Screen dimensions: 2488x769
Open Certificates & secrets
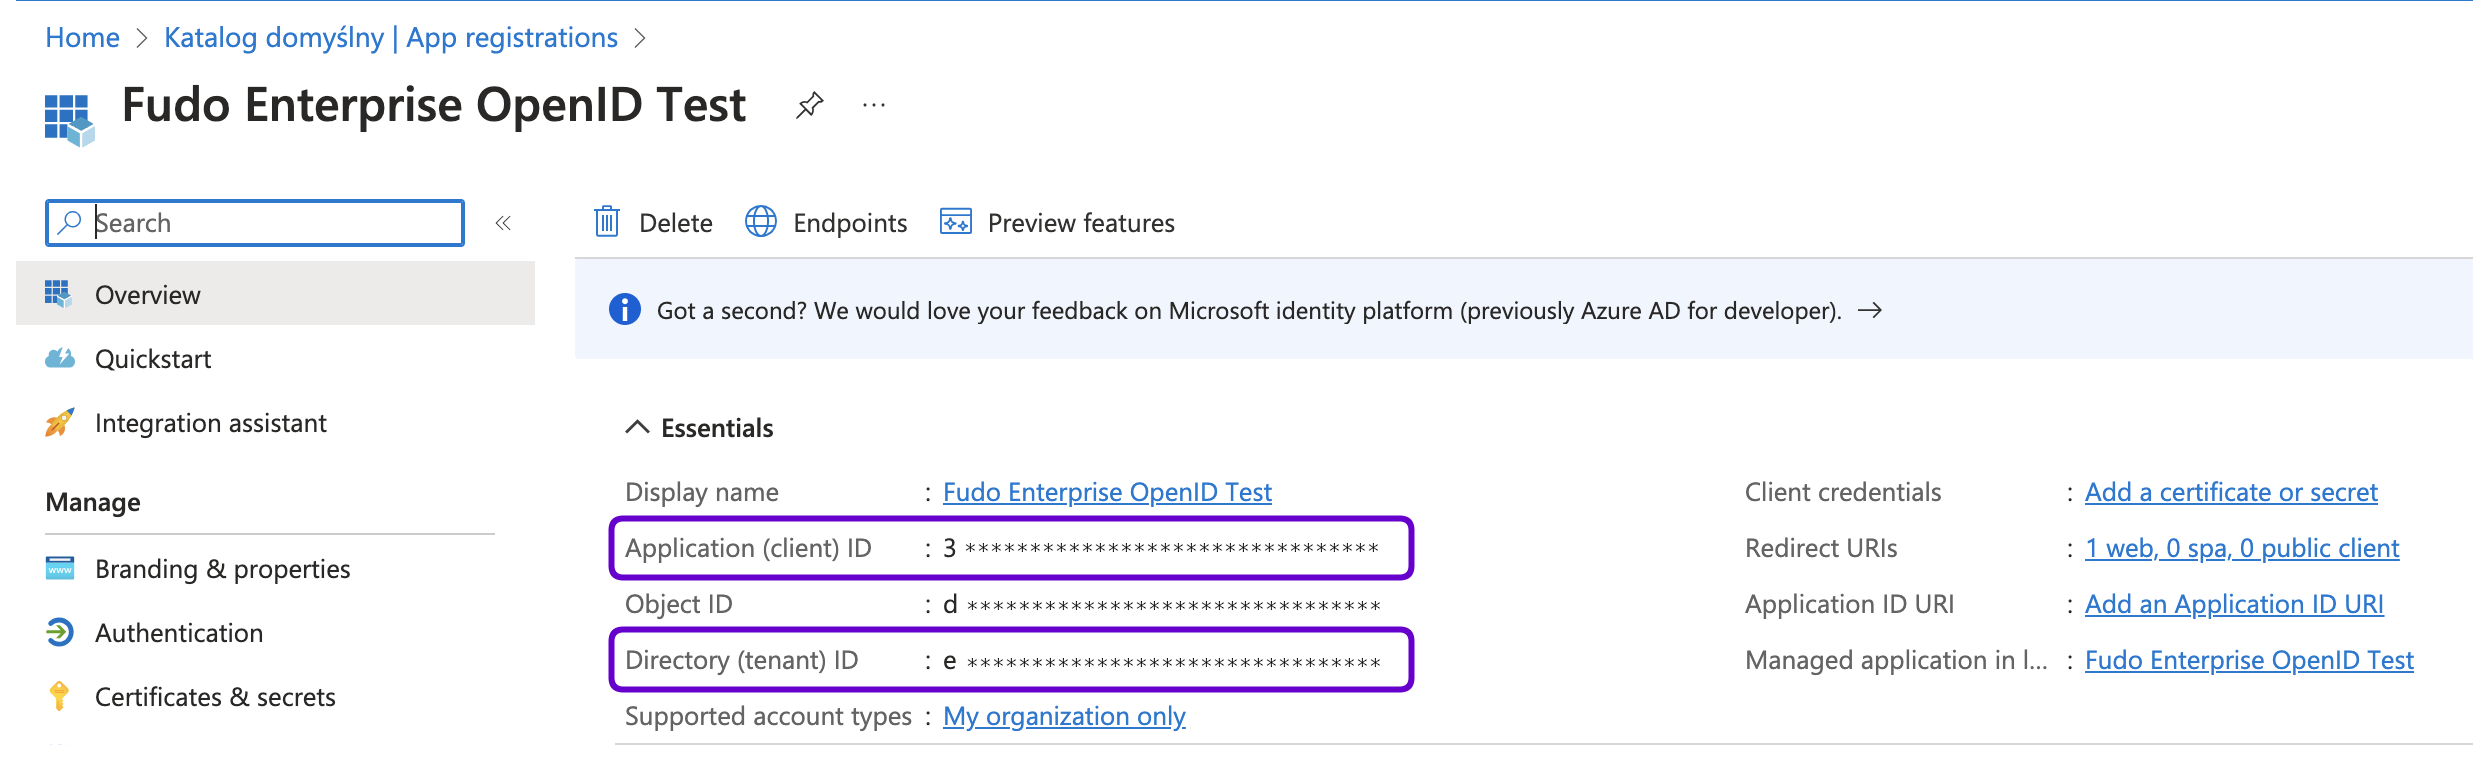[215, 697]
